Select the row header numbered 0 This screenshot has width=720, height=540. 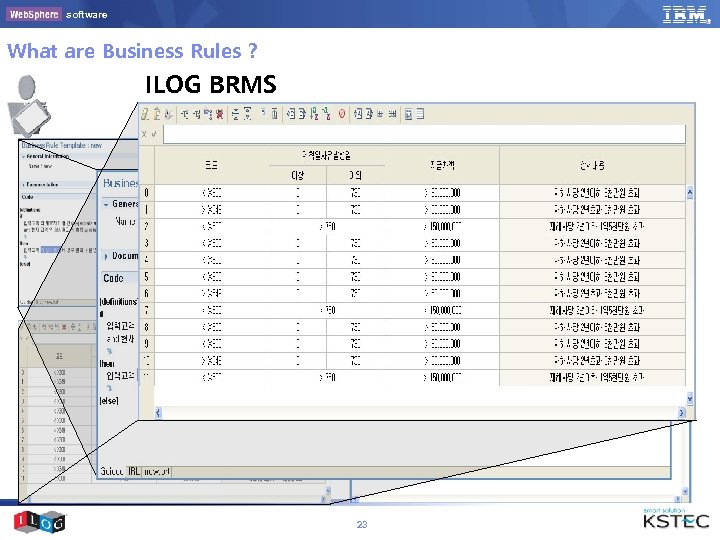tap(146, 193)
